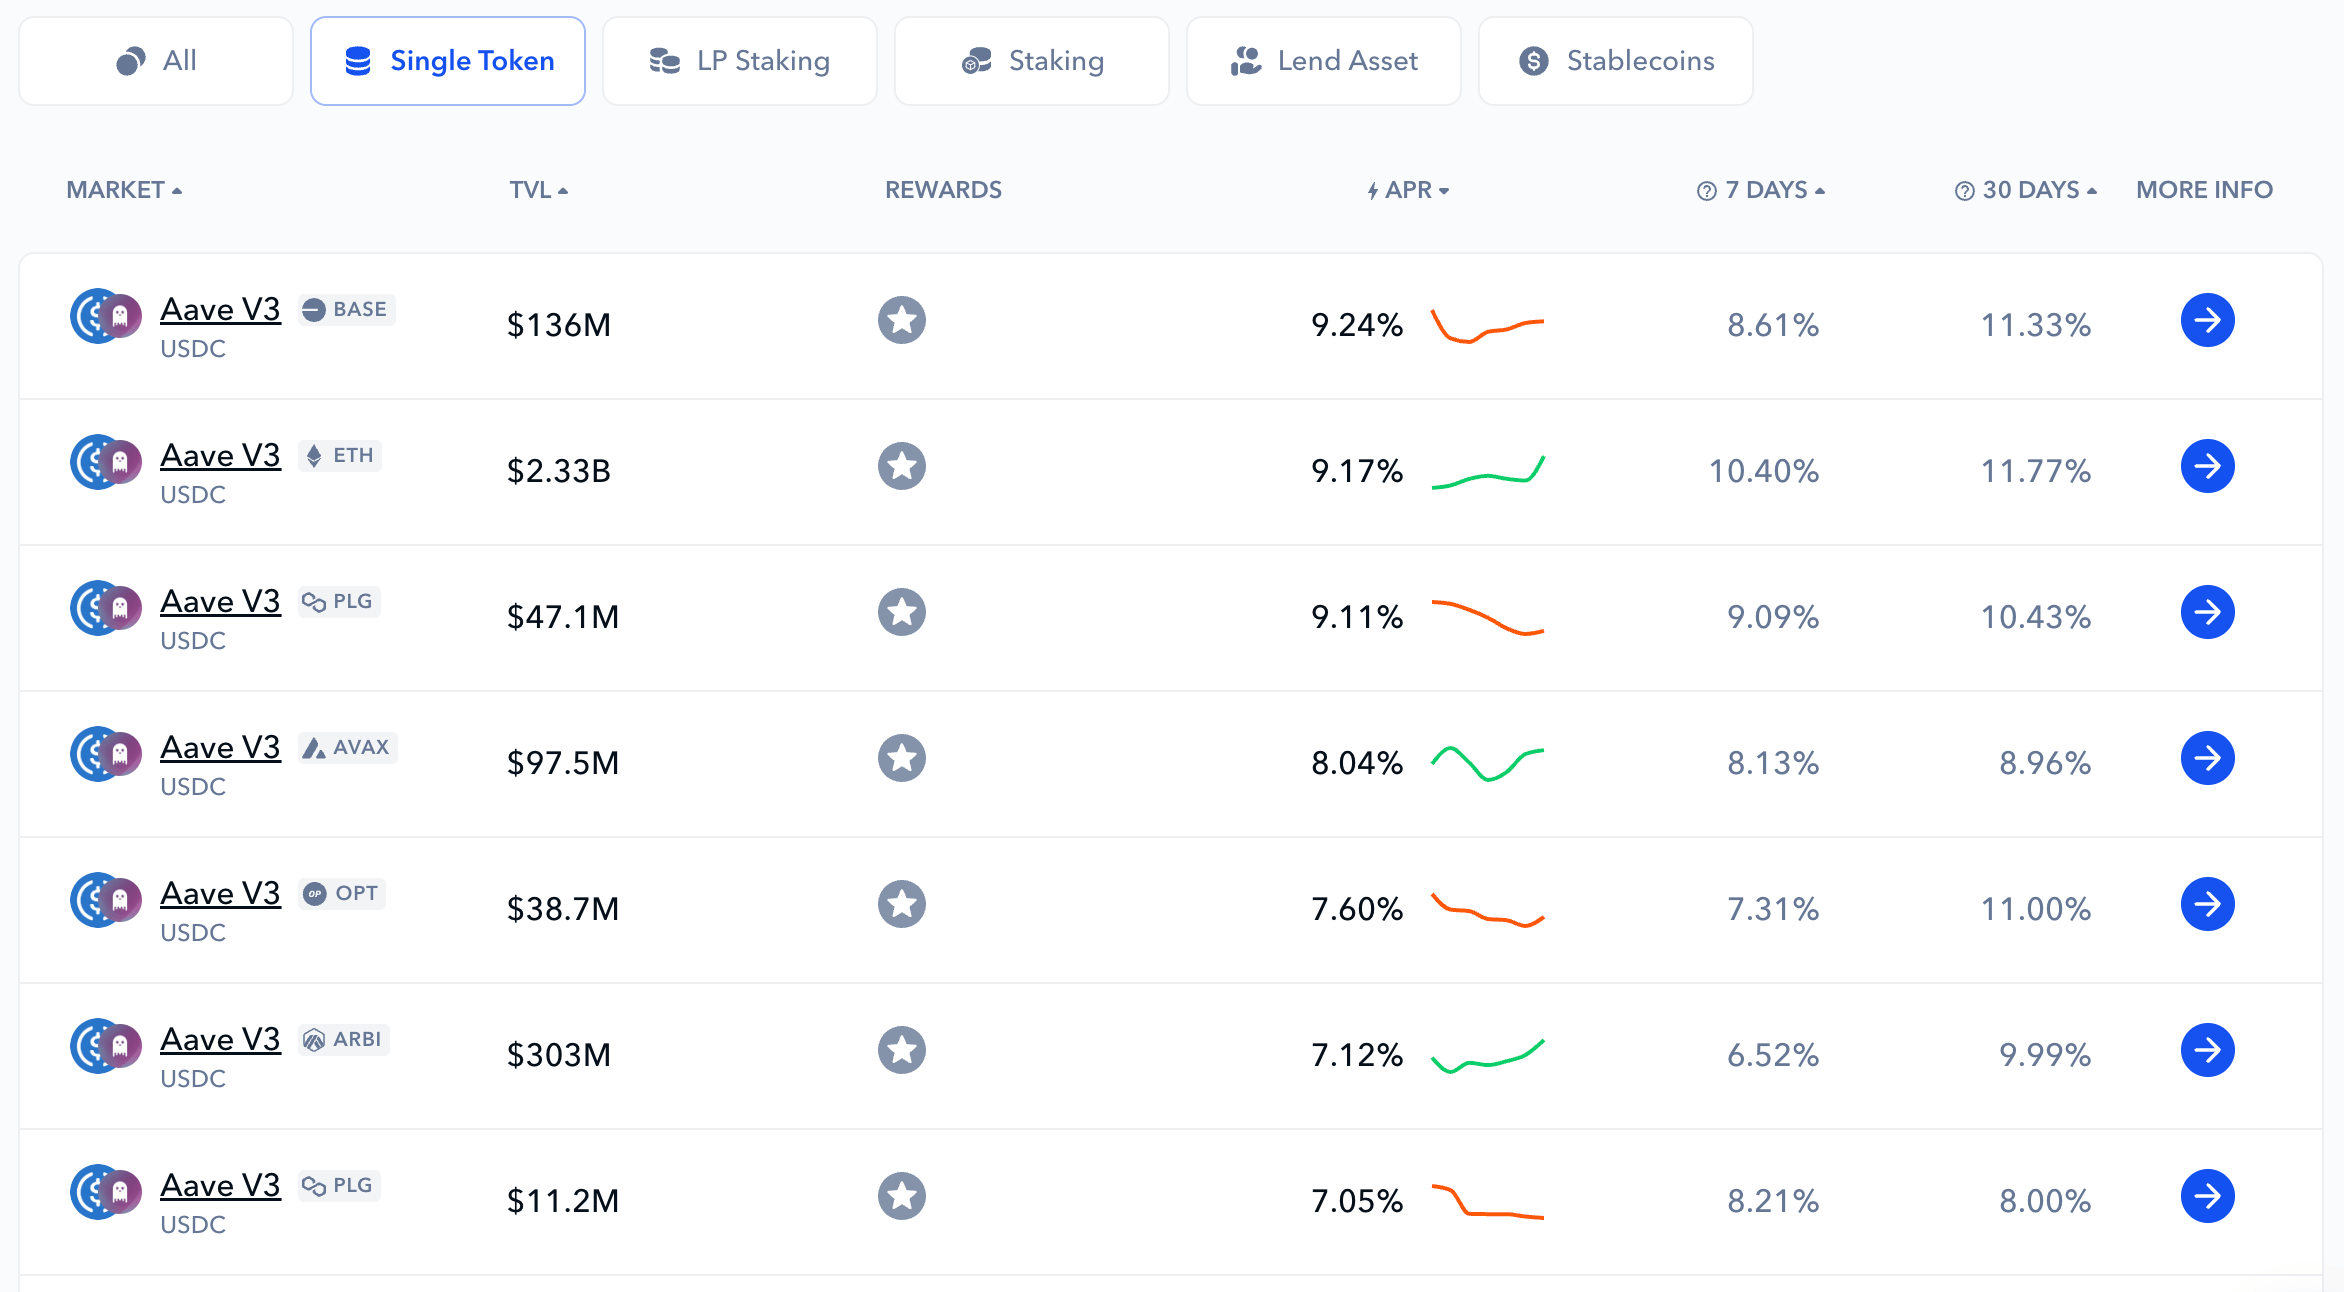Sort table by TVL column
Image resolution: width=2344 pixels, height=1292 pixels.
pyautogui.click(x=538, y=190)
